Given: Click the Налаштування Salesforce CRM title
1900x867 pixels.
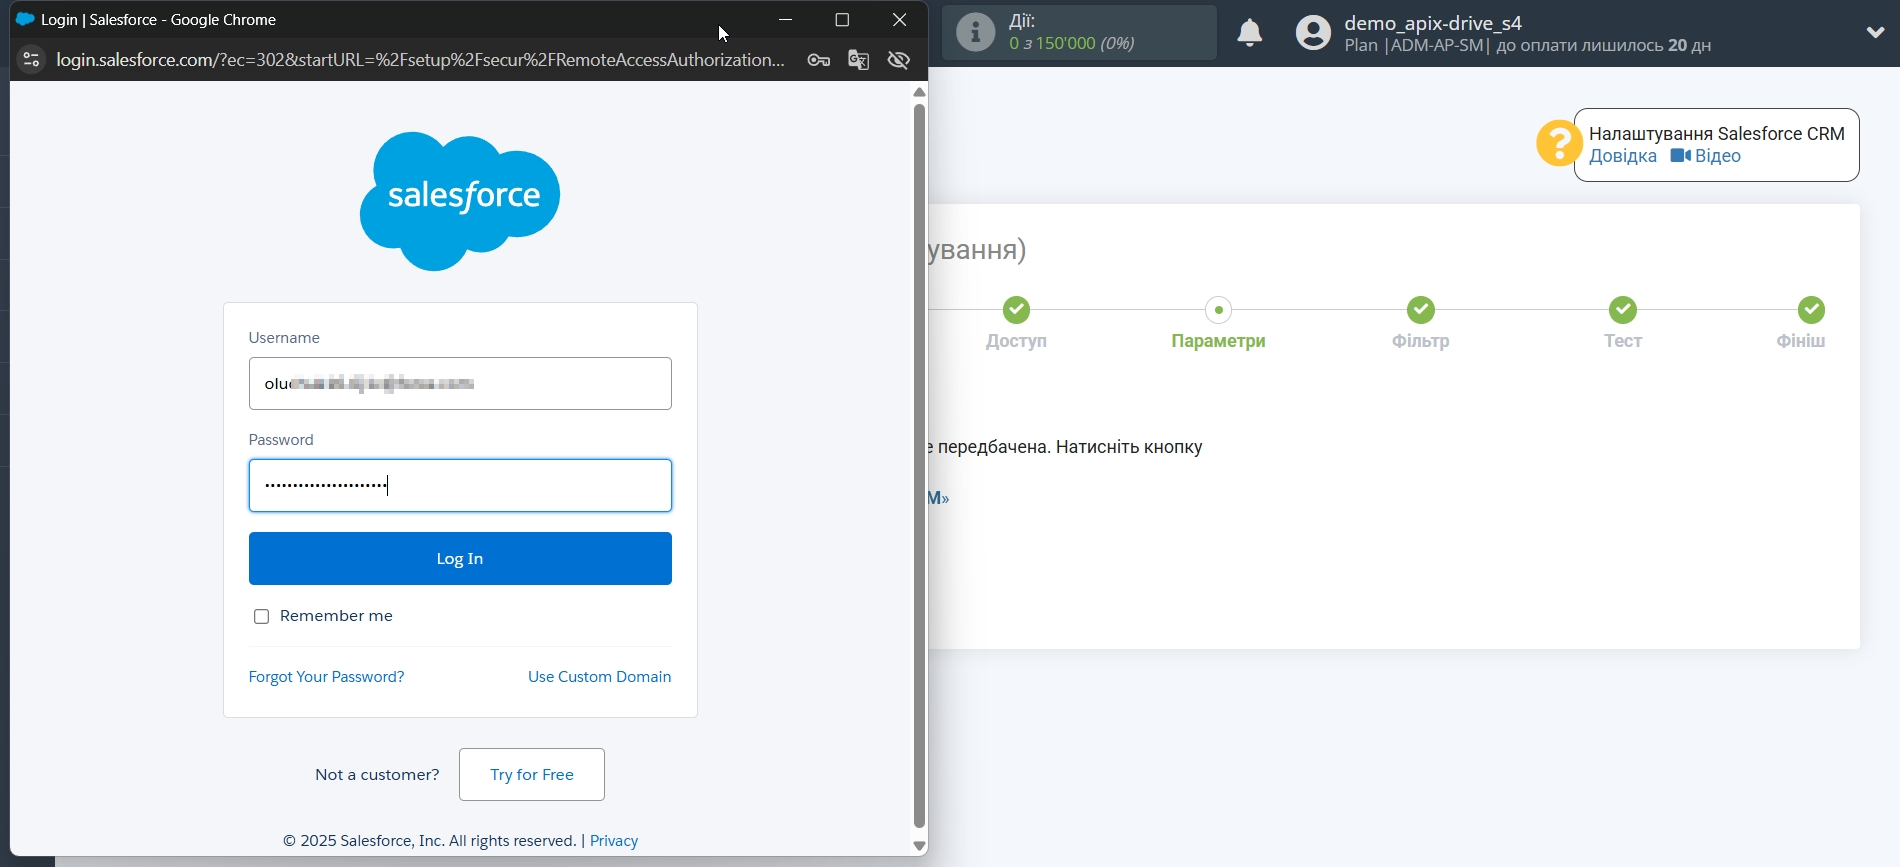Looking at the screenshot, I should point(1716,133).
